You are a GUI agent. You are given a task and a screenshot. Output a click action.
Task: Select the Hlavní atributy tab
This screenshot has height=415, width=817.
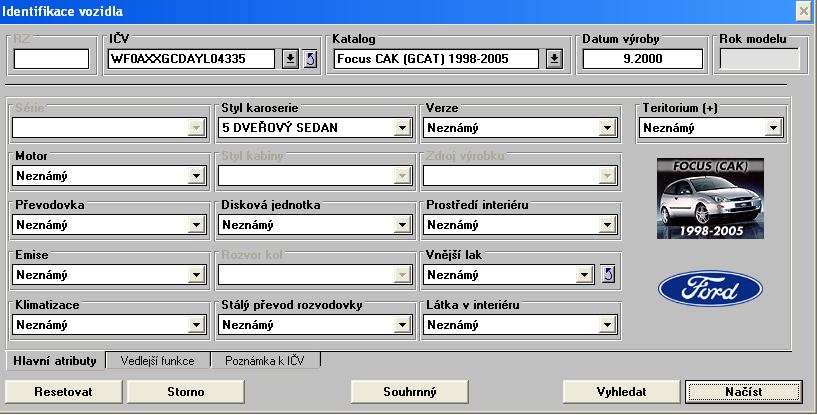[x=55, y=360]
